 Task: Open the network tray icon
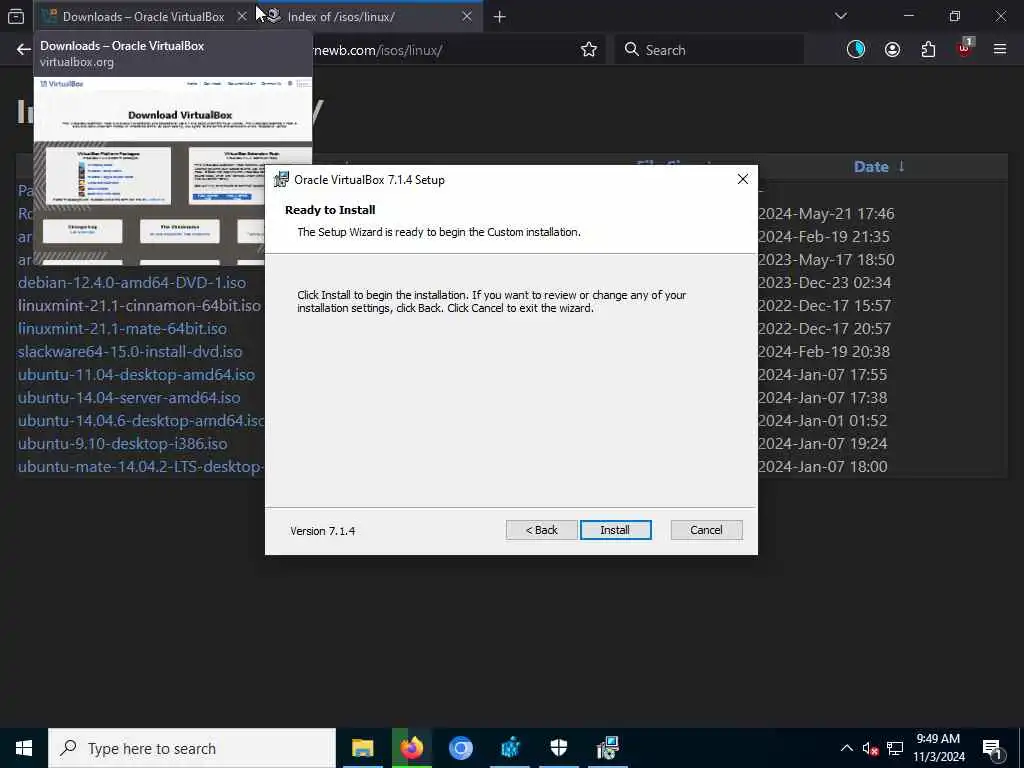click(x=895, y=748)
